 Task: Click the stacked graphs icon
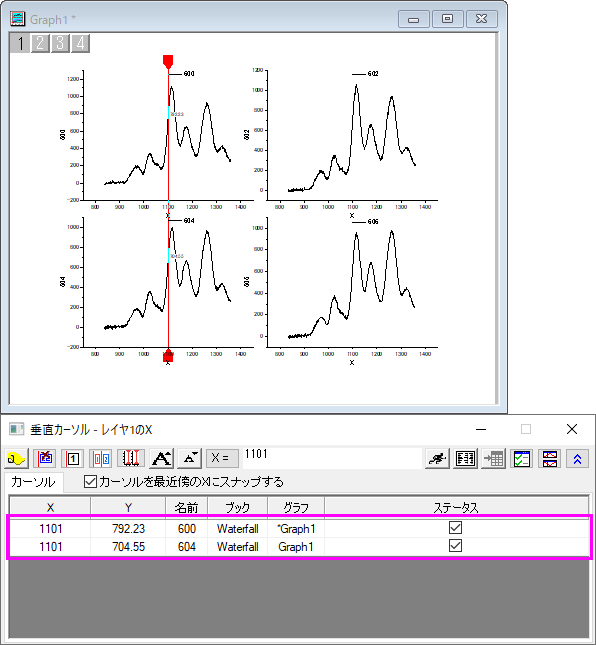[550, 458]
